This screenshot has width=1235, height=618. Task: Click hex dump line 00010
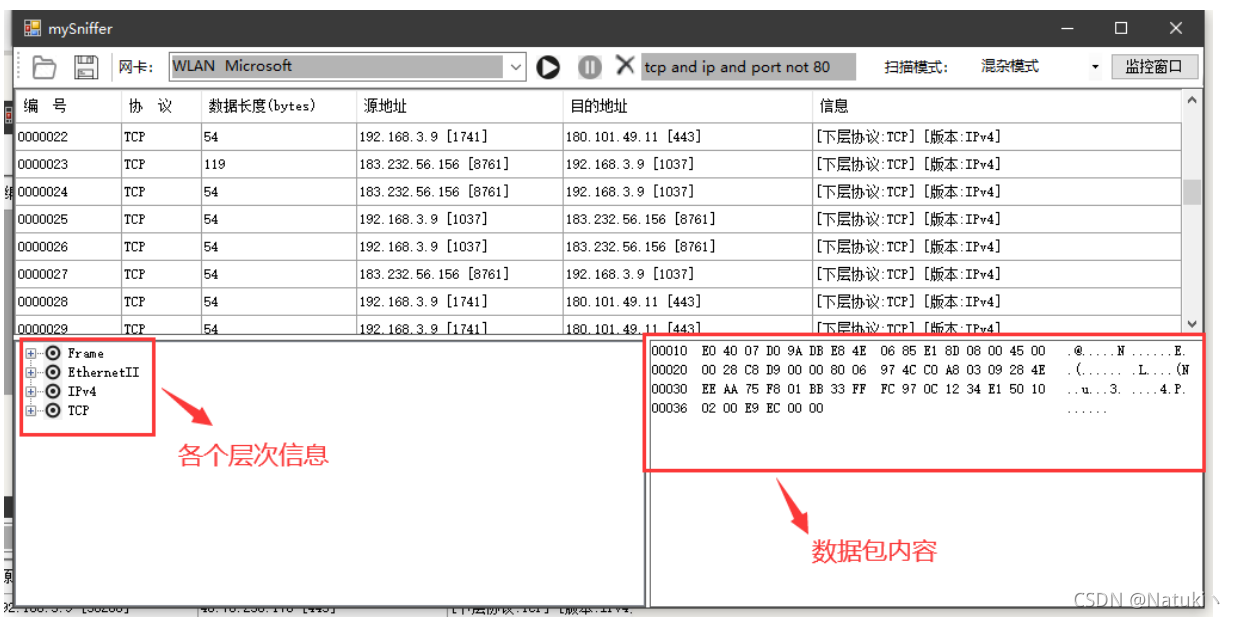click(918, 352)
